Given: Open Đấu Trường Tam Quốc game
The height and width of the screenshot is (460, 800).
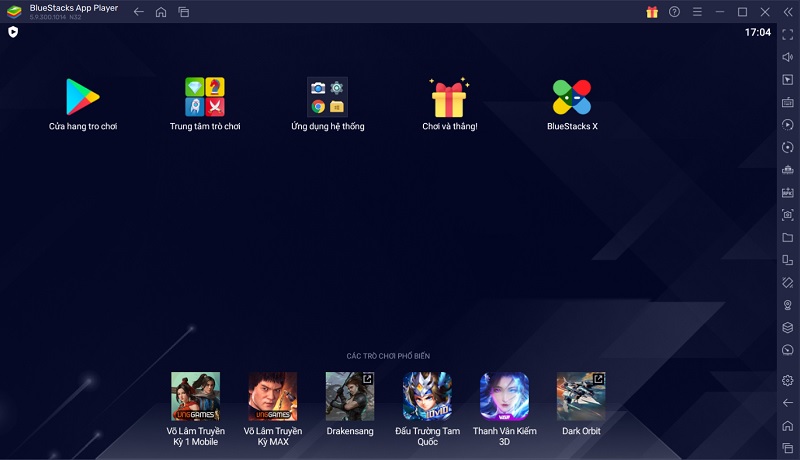Looking at the screenshot, I should [x=427, y=396].
